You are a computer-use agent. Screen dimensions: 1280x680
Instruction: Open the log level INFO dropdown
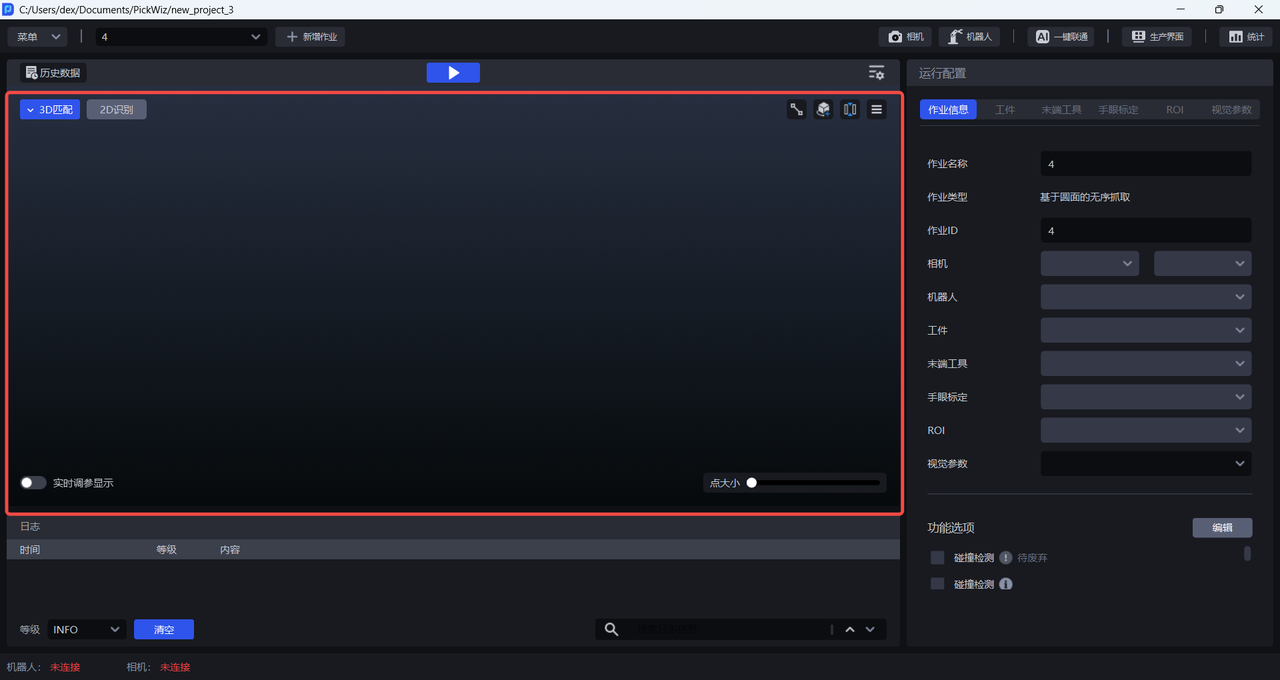86,629
